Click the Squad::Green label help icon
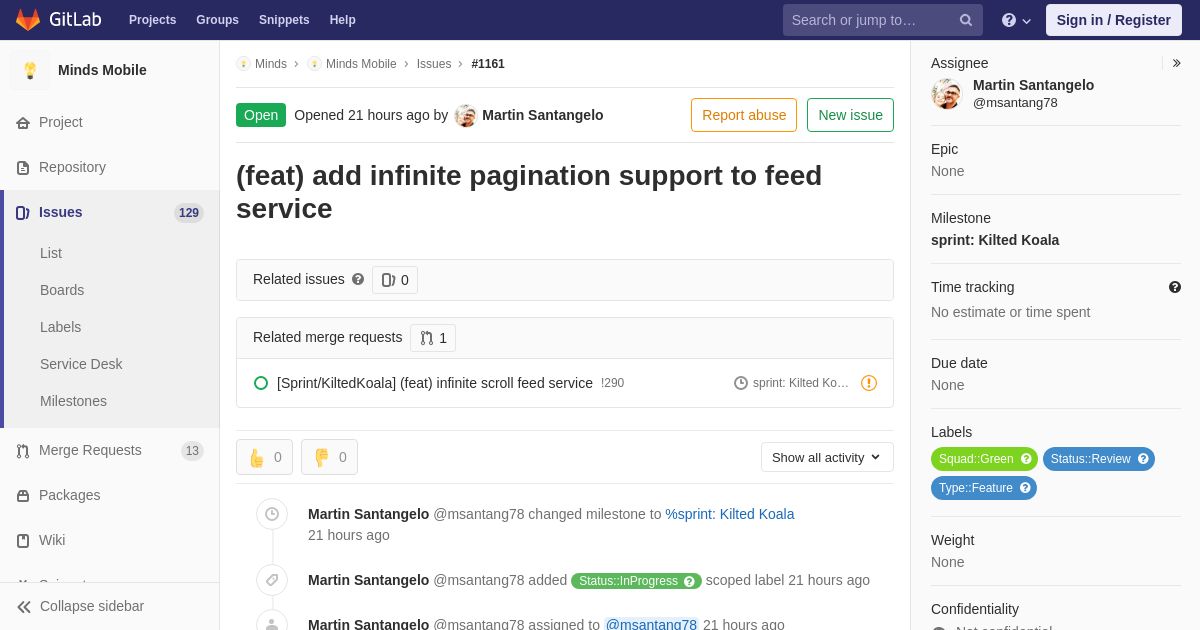The image size is (1200, 630). [x=1026, y=459]
